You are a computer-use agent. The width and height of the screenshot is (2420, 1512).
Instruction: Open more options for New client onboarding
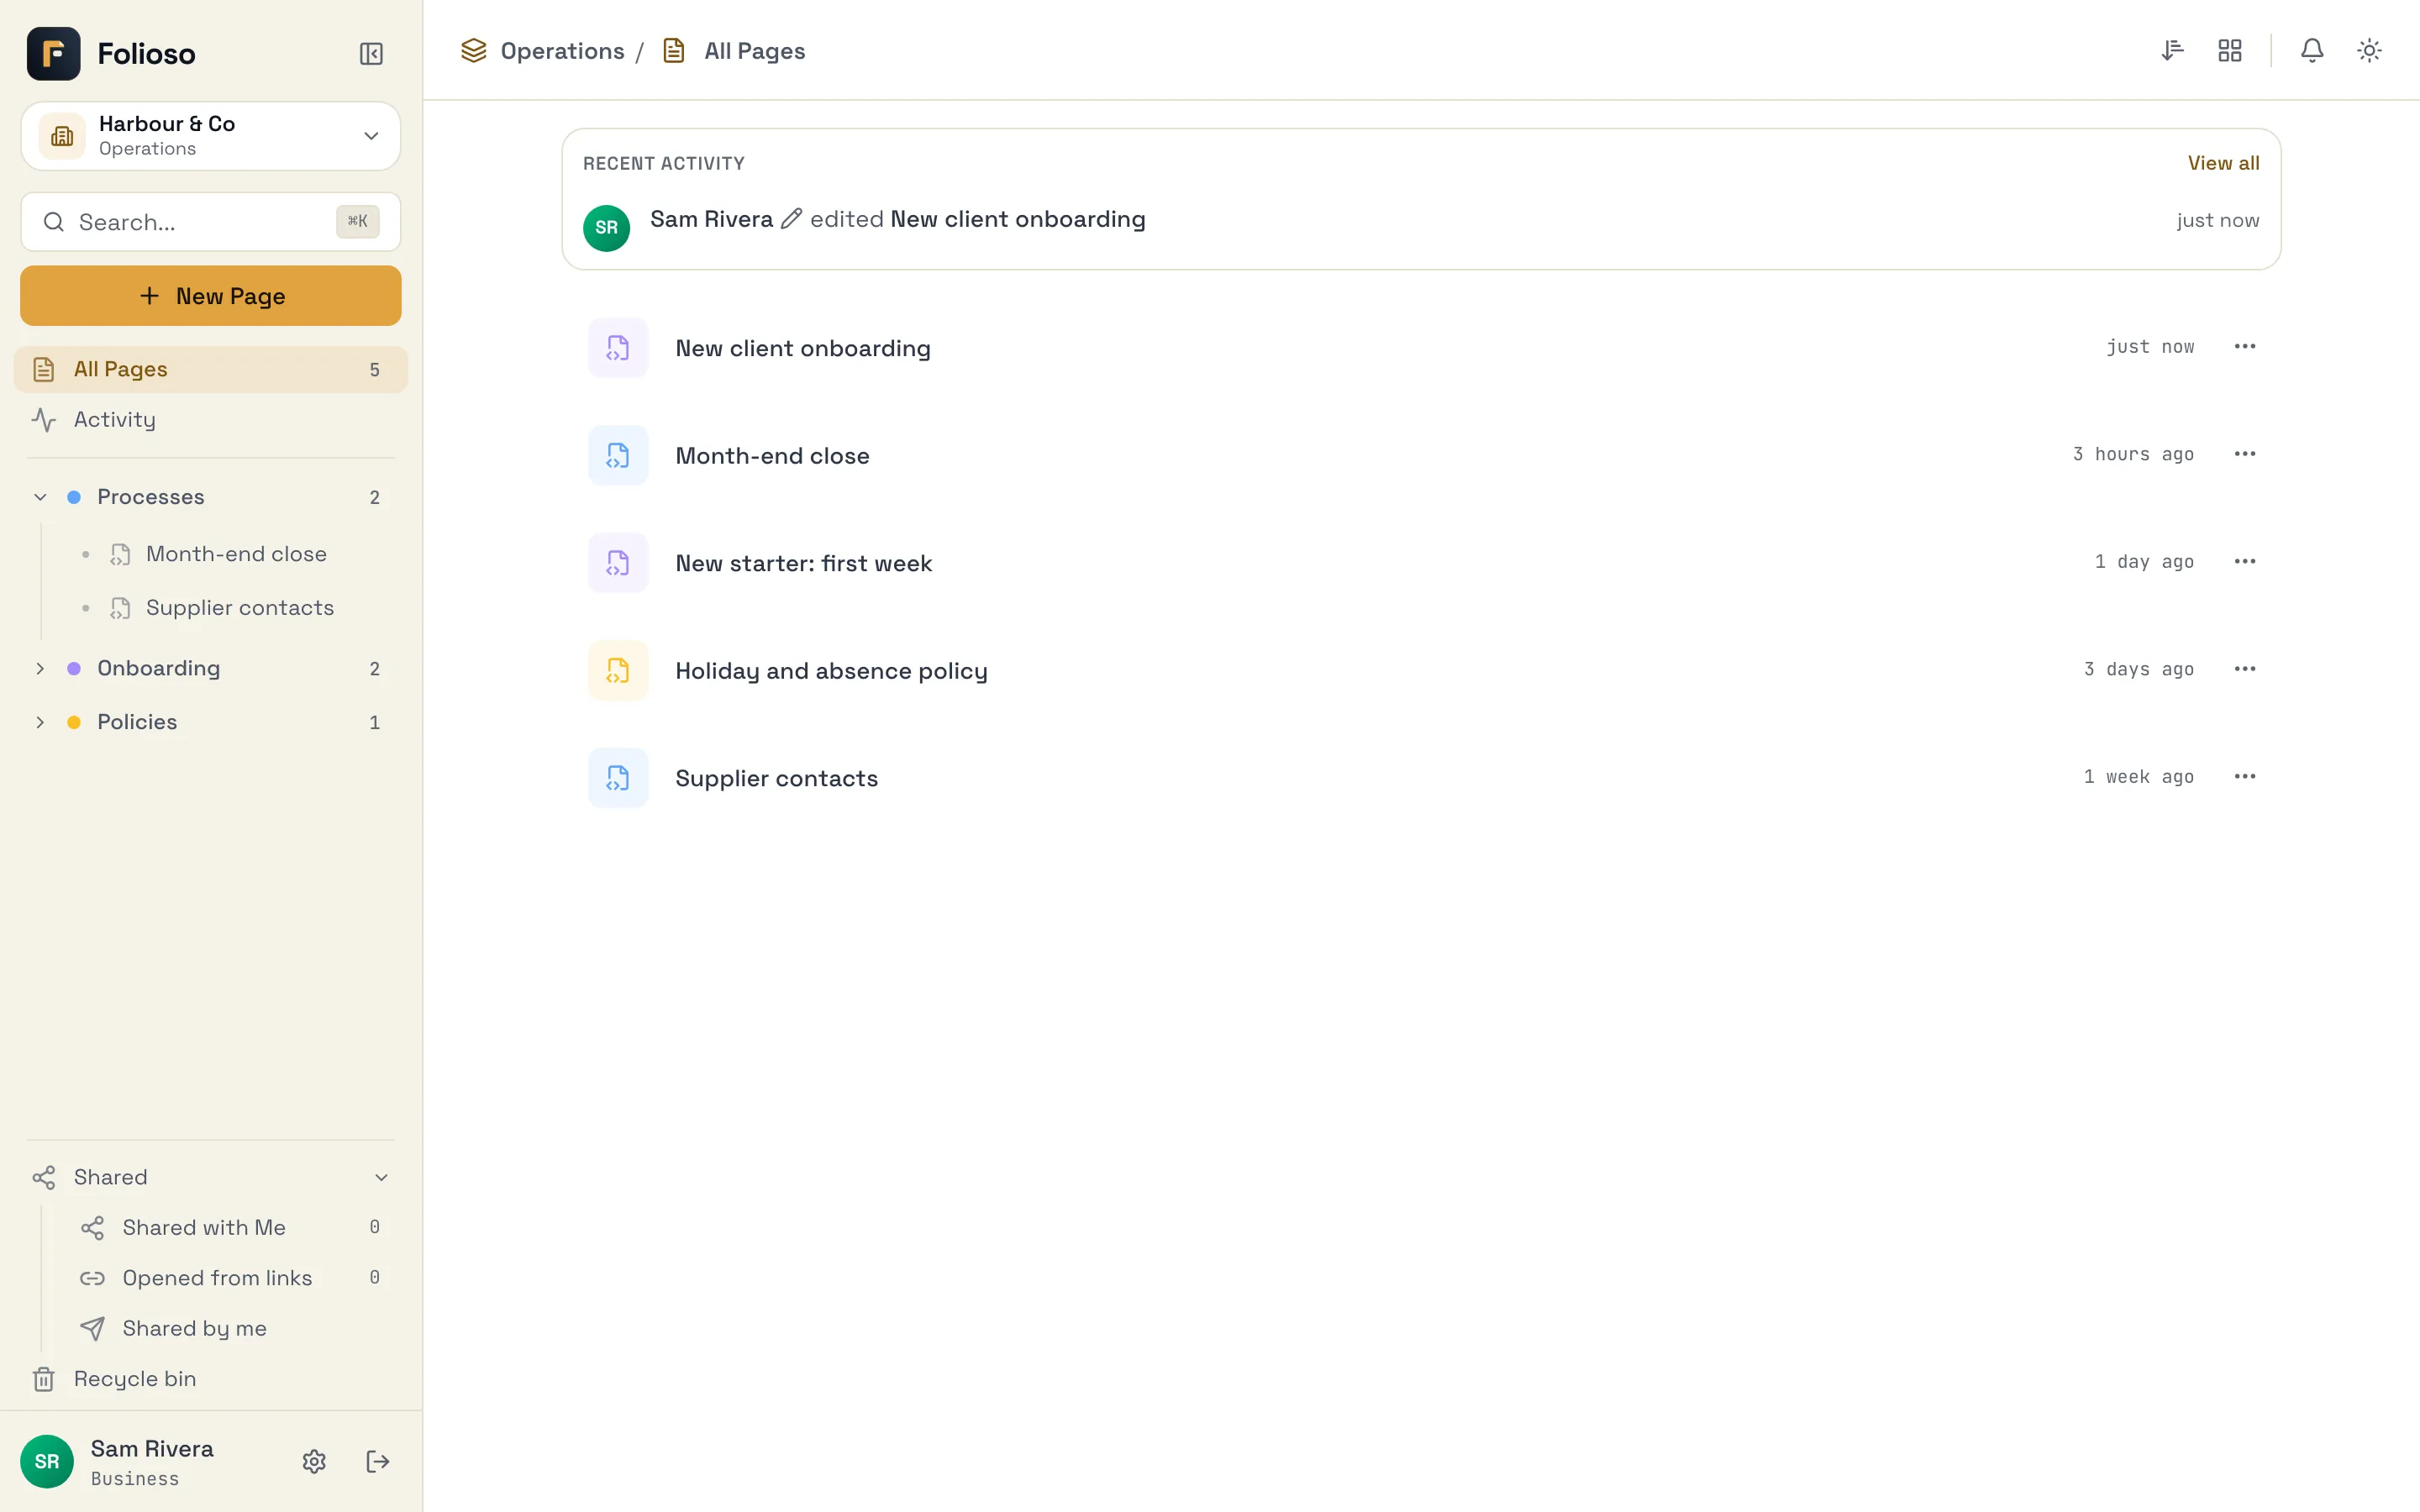click(2245, 347)
